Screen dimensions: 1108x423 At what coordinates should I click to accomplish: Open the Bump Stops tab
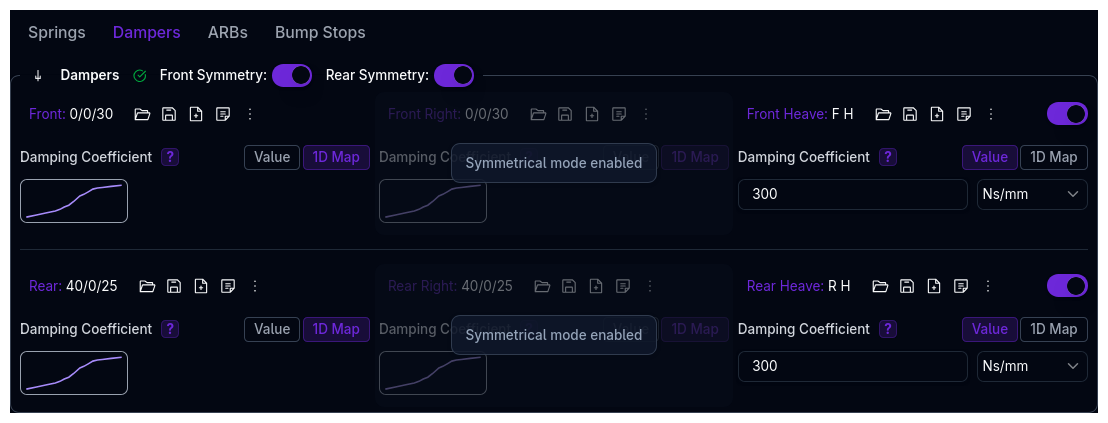tap(320, 32)
